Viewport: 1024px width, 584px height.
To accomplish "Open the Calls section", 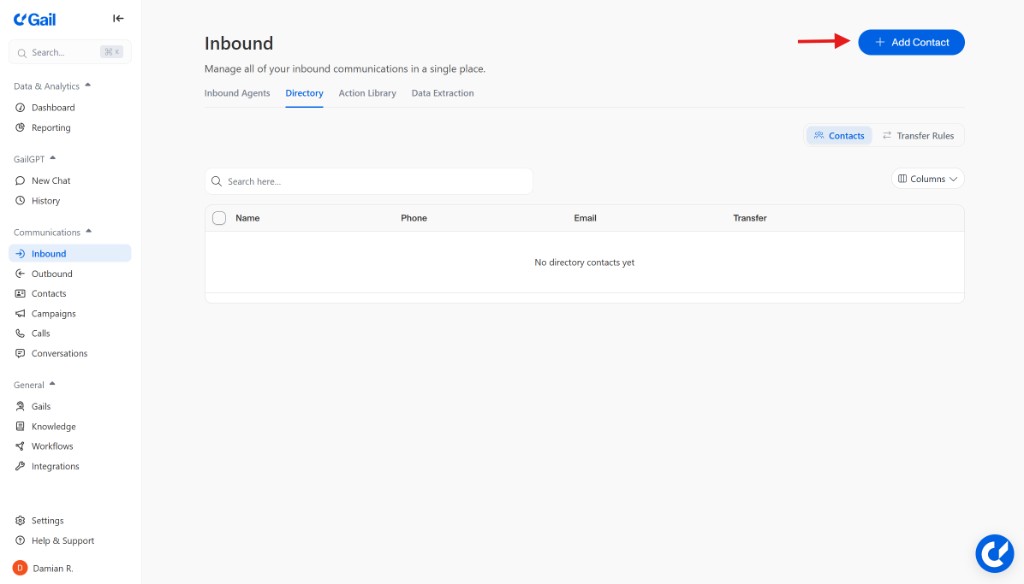I will [x=40, y=333].
